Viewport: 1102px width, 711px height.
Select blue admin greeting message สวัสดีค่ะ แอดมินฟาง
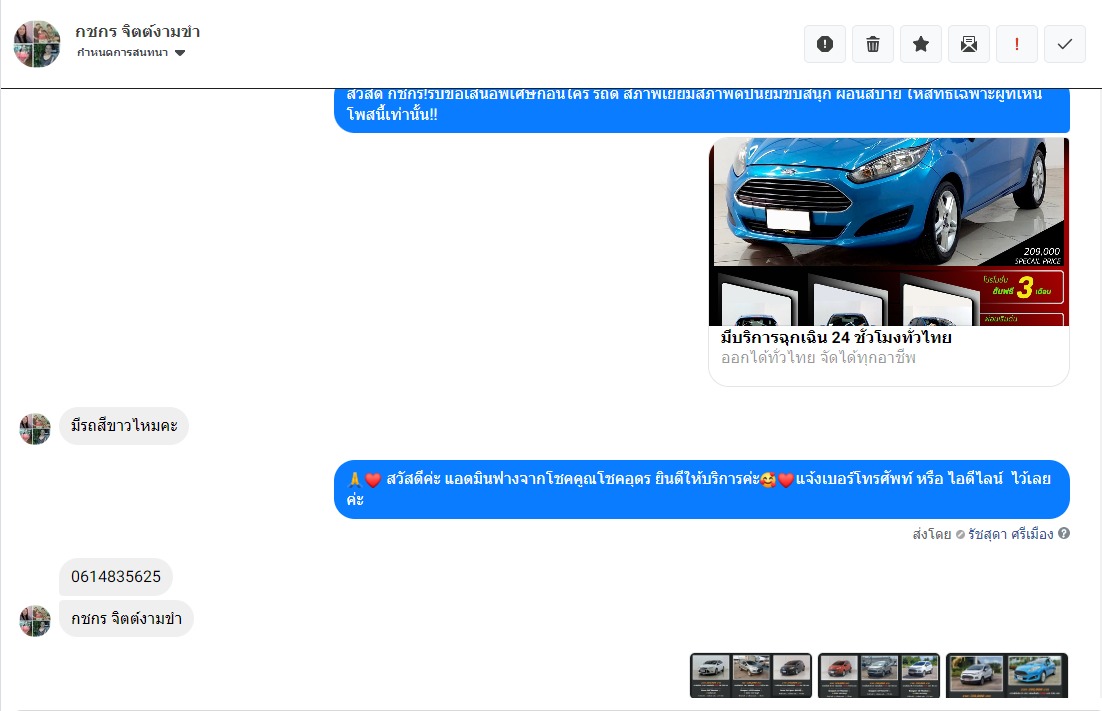tap(701, 490)
